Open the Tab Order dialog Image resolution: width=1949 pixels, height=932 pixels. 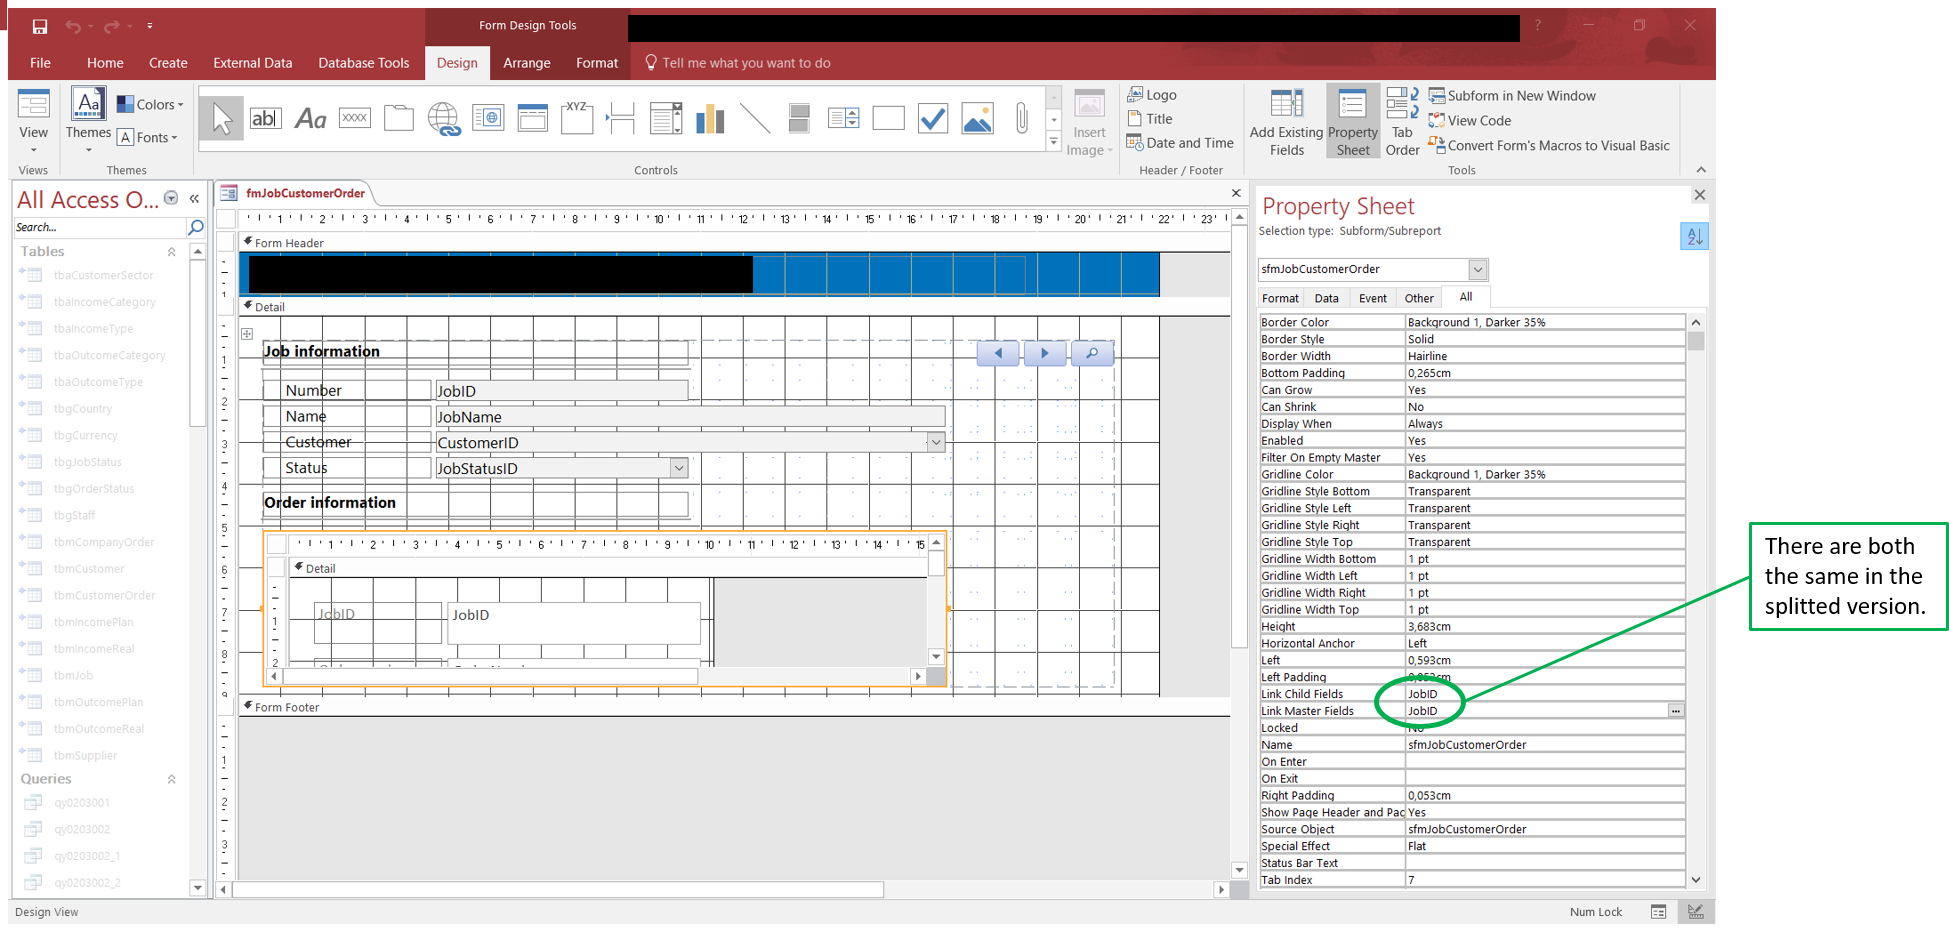(x=1402, y=121)
